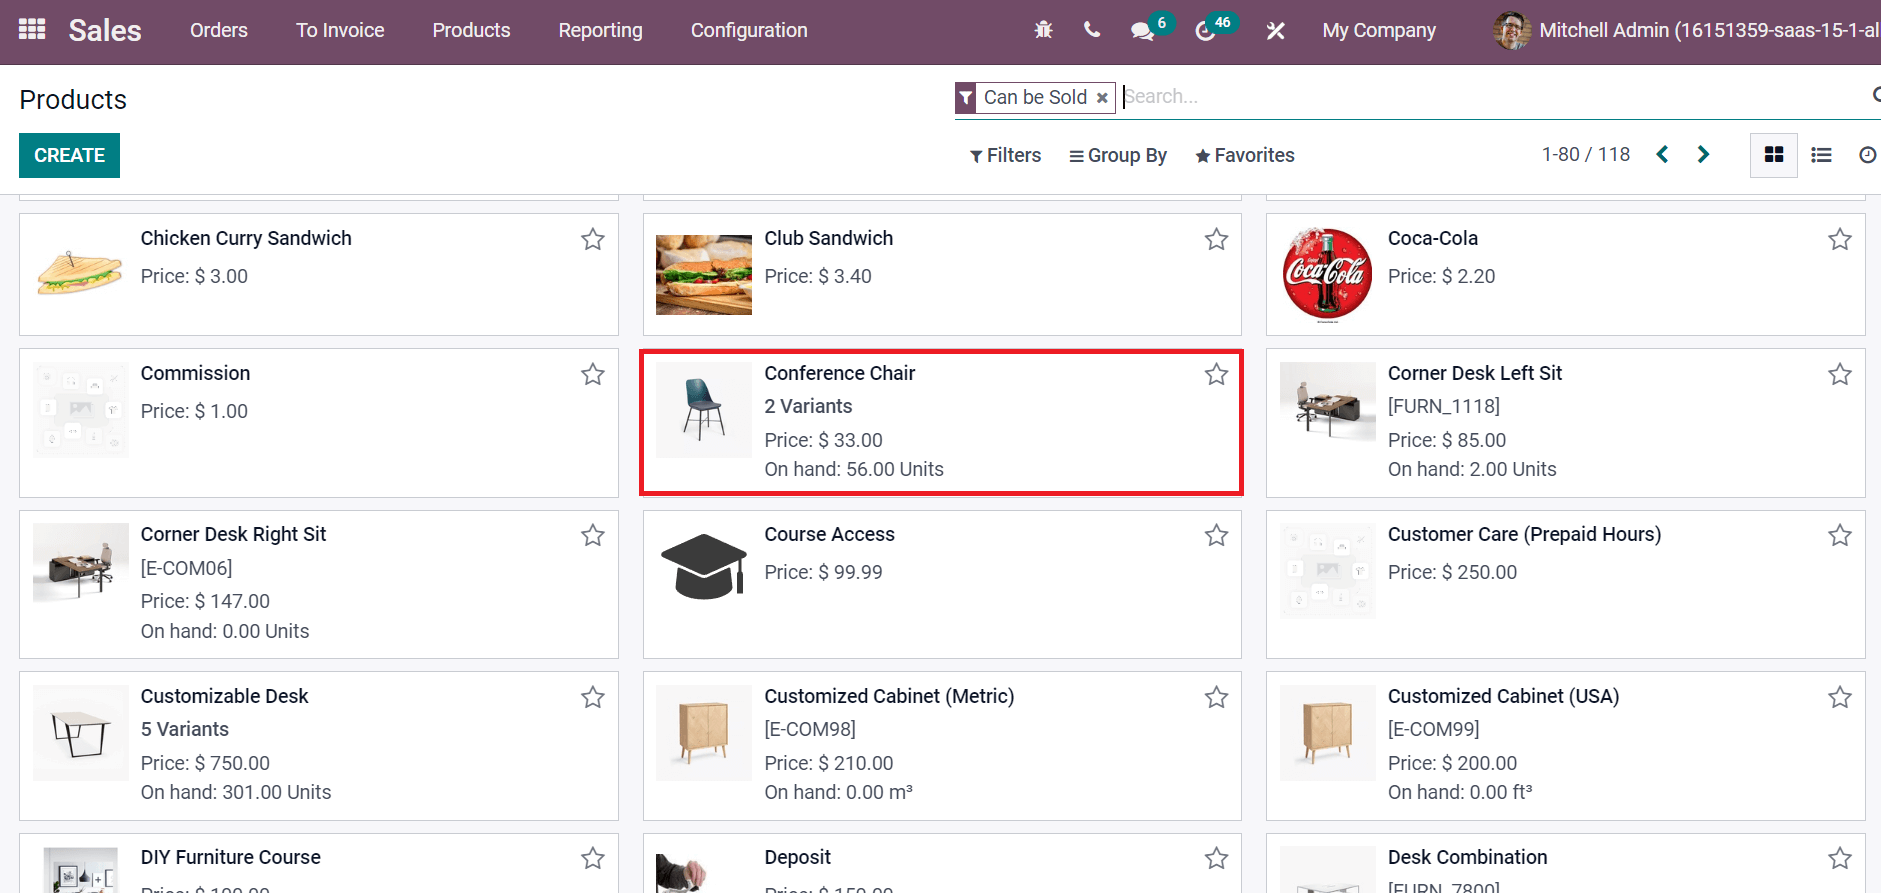
Task: Open Mitchell Admin user avatar
Action: pos(1511,30)
